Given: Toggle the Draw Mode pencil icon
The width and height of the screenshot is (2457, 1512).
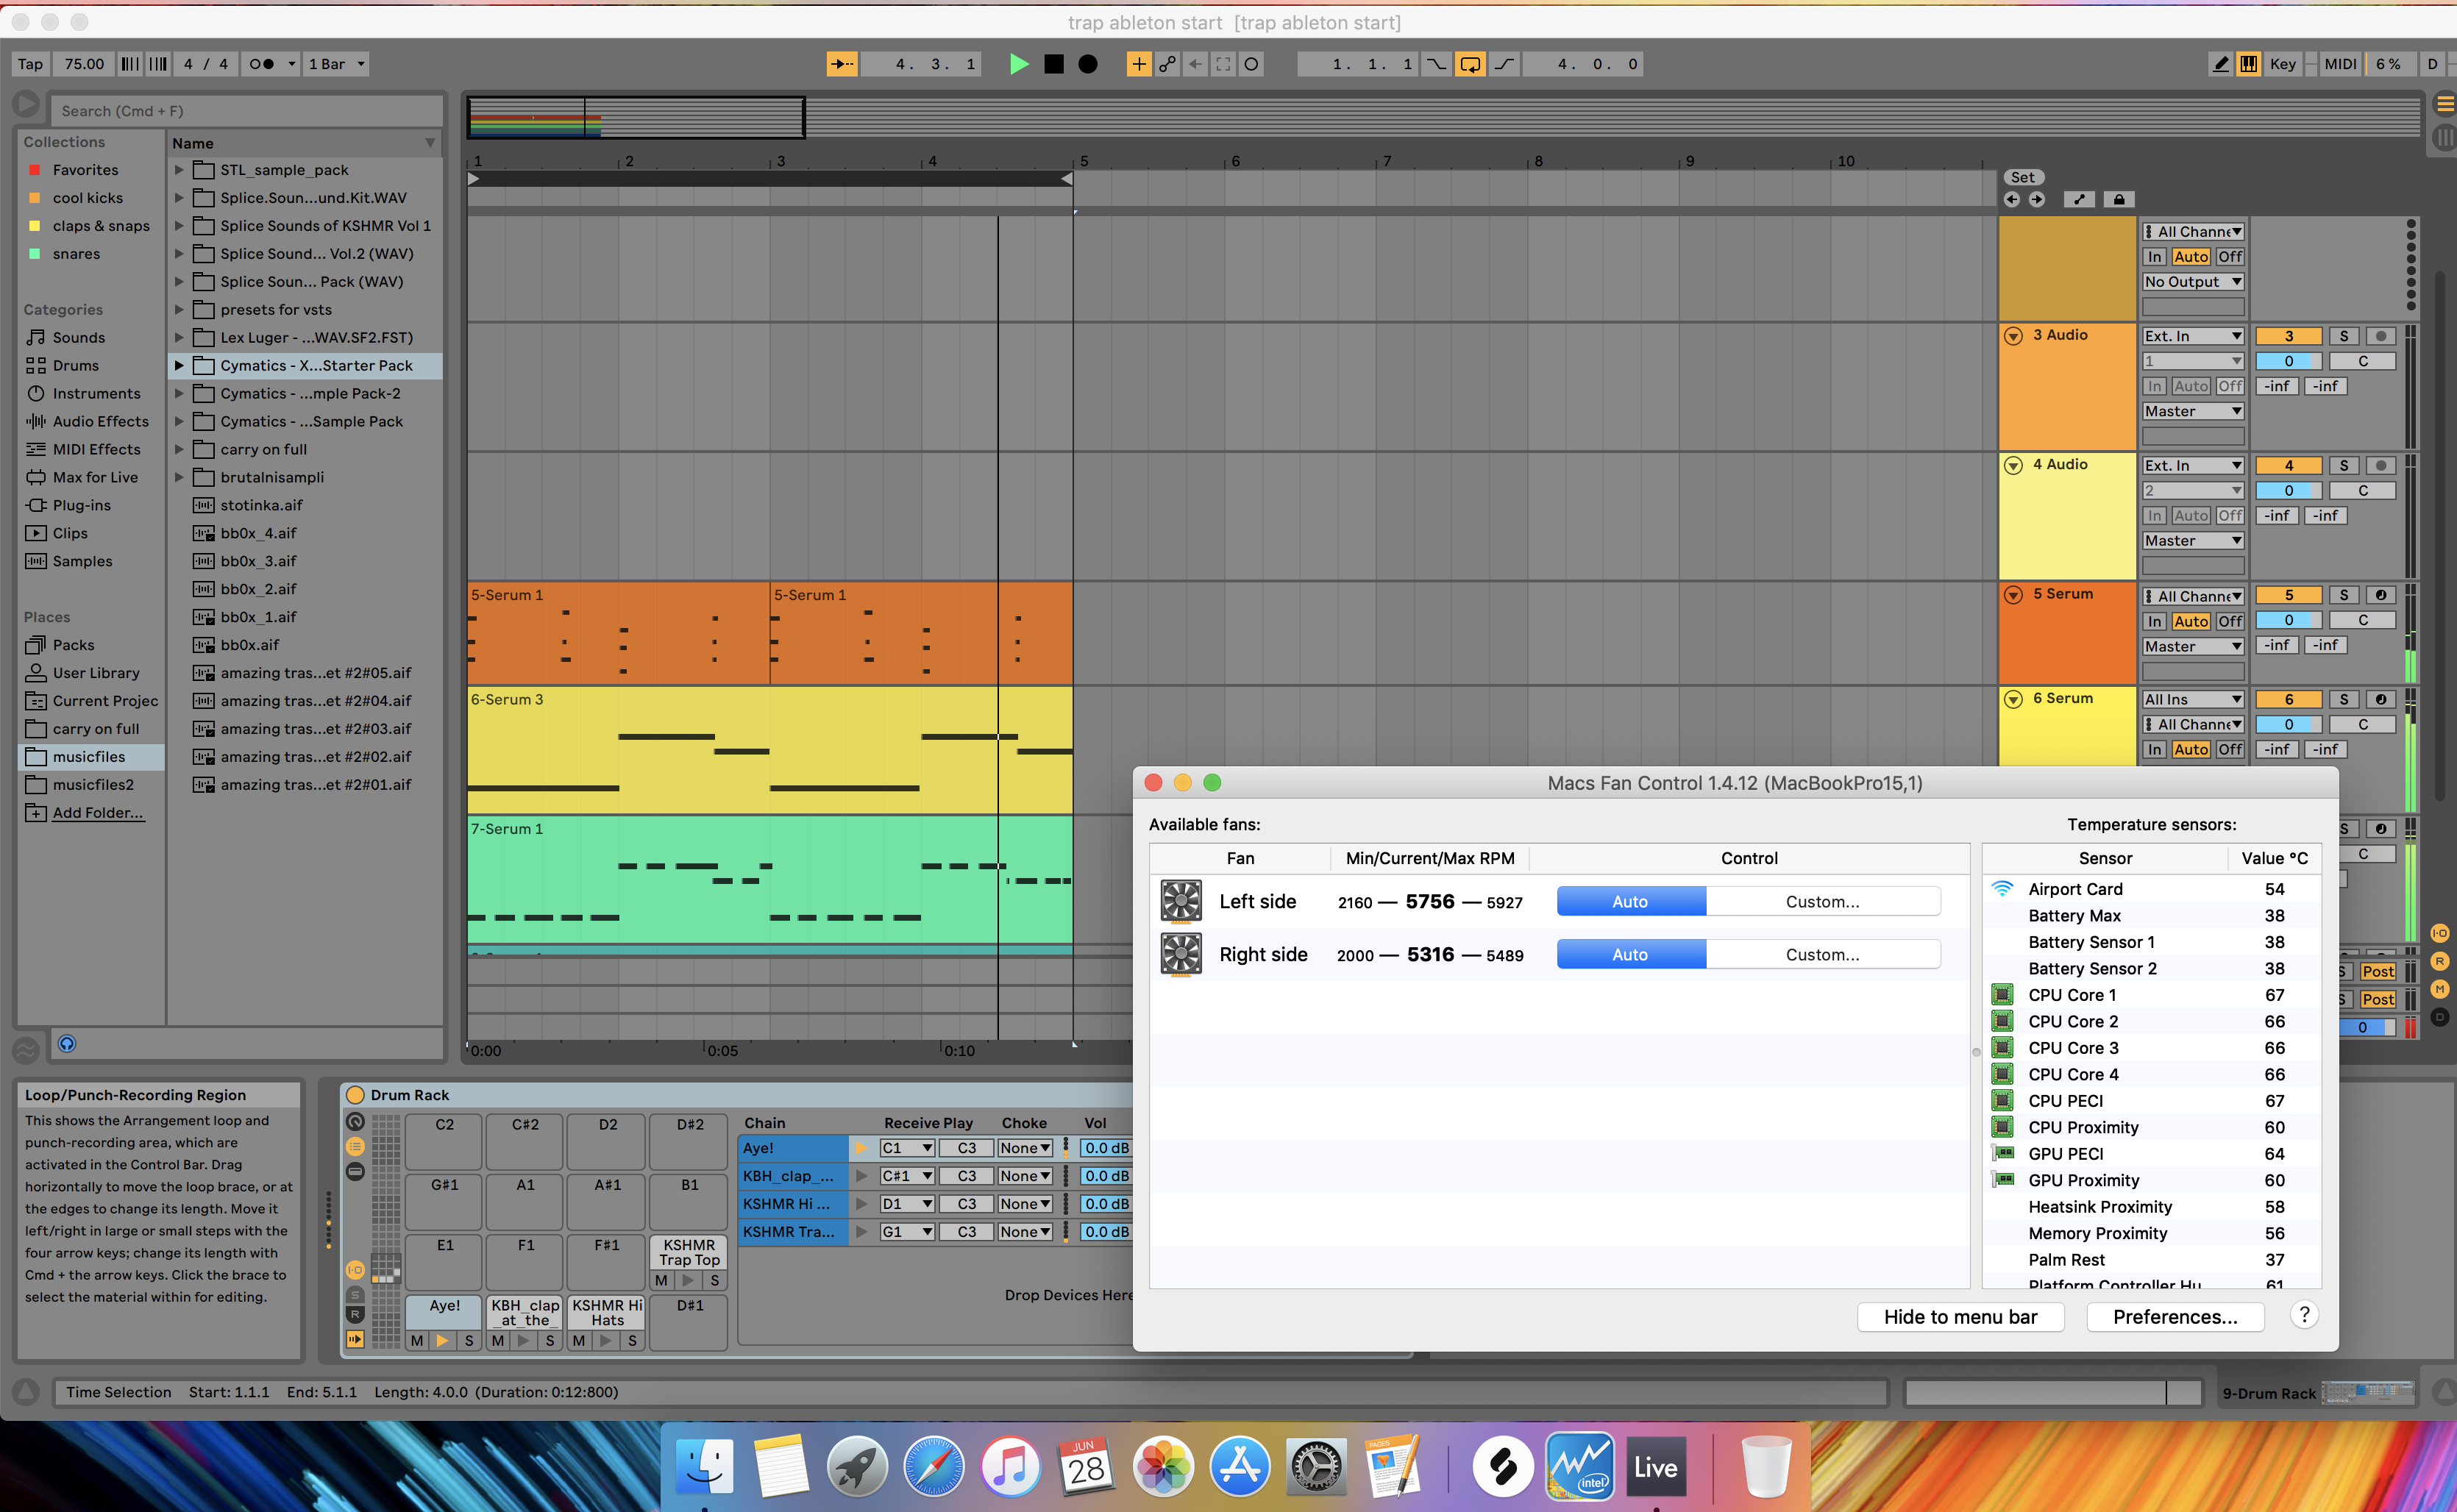Looking at the screenshot, I should tap(2220, 64).
